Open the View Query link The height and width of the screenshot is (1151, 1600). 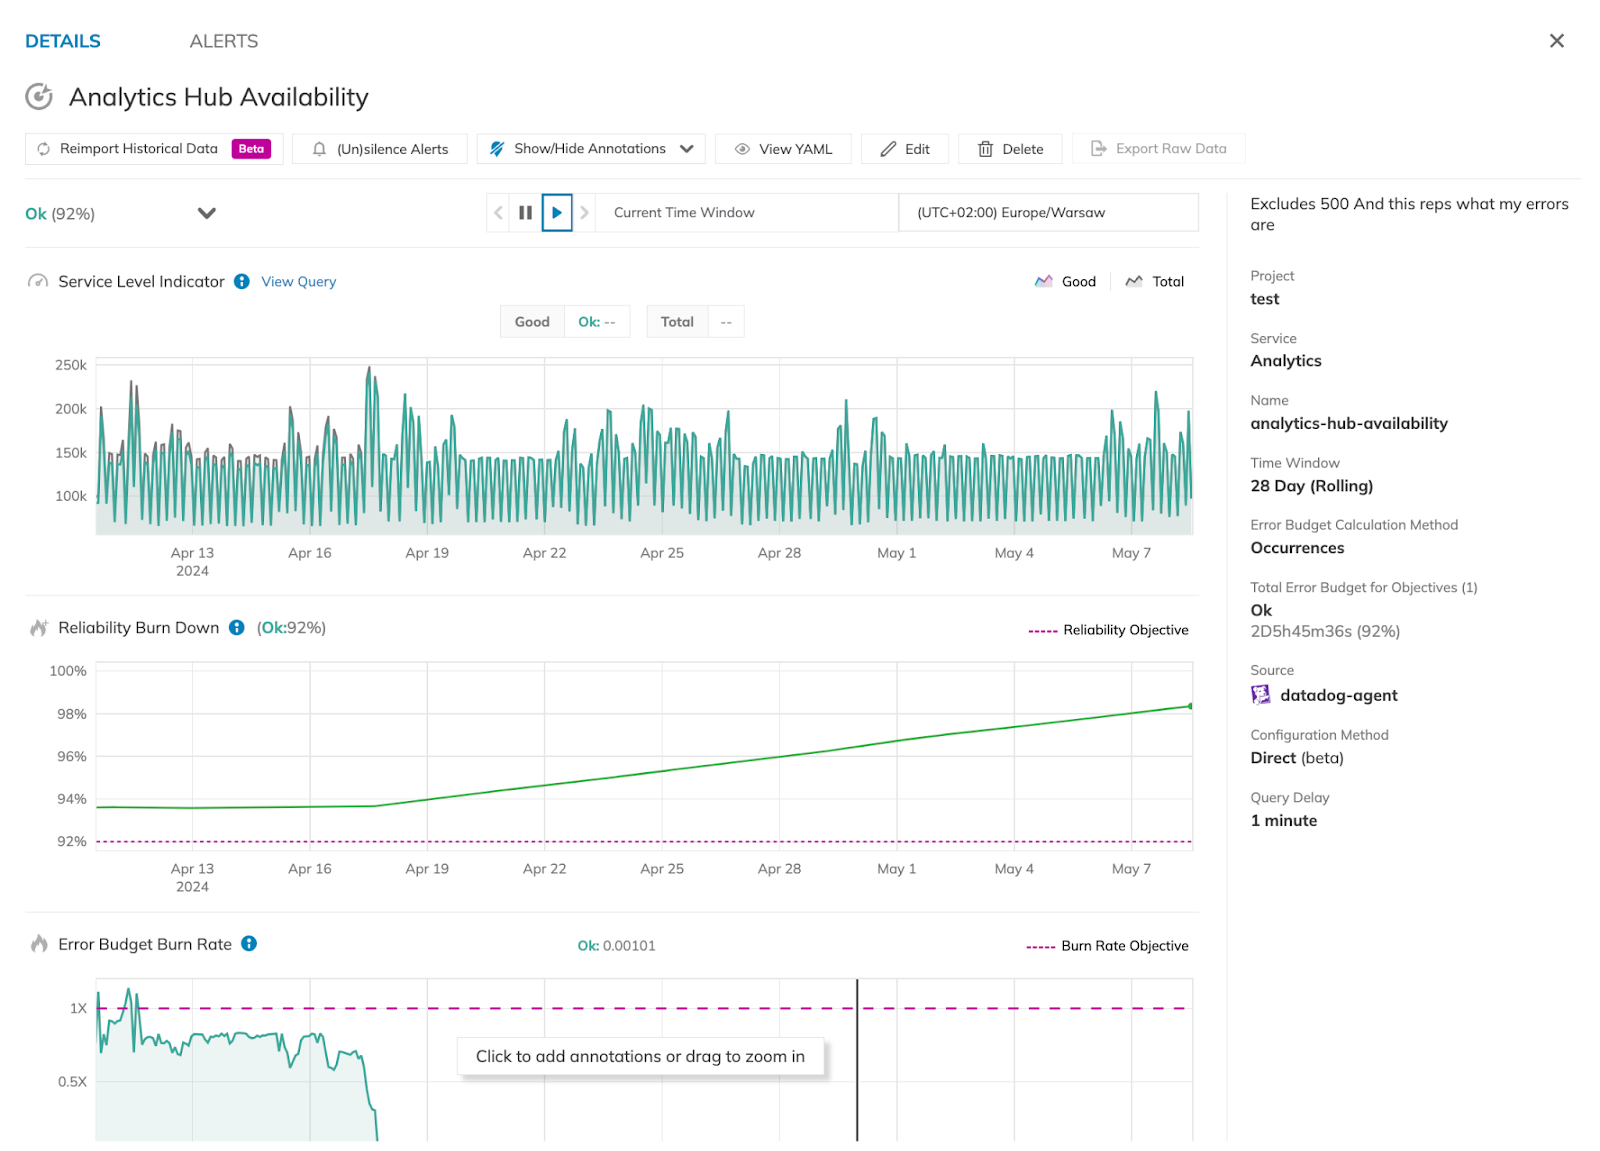(x=298, y=282)
